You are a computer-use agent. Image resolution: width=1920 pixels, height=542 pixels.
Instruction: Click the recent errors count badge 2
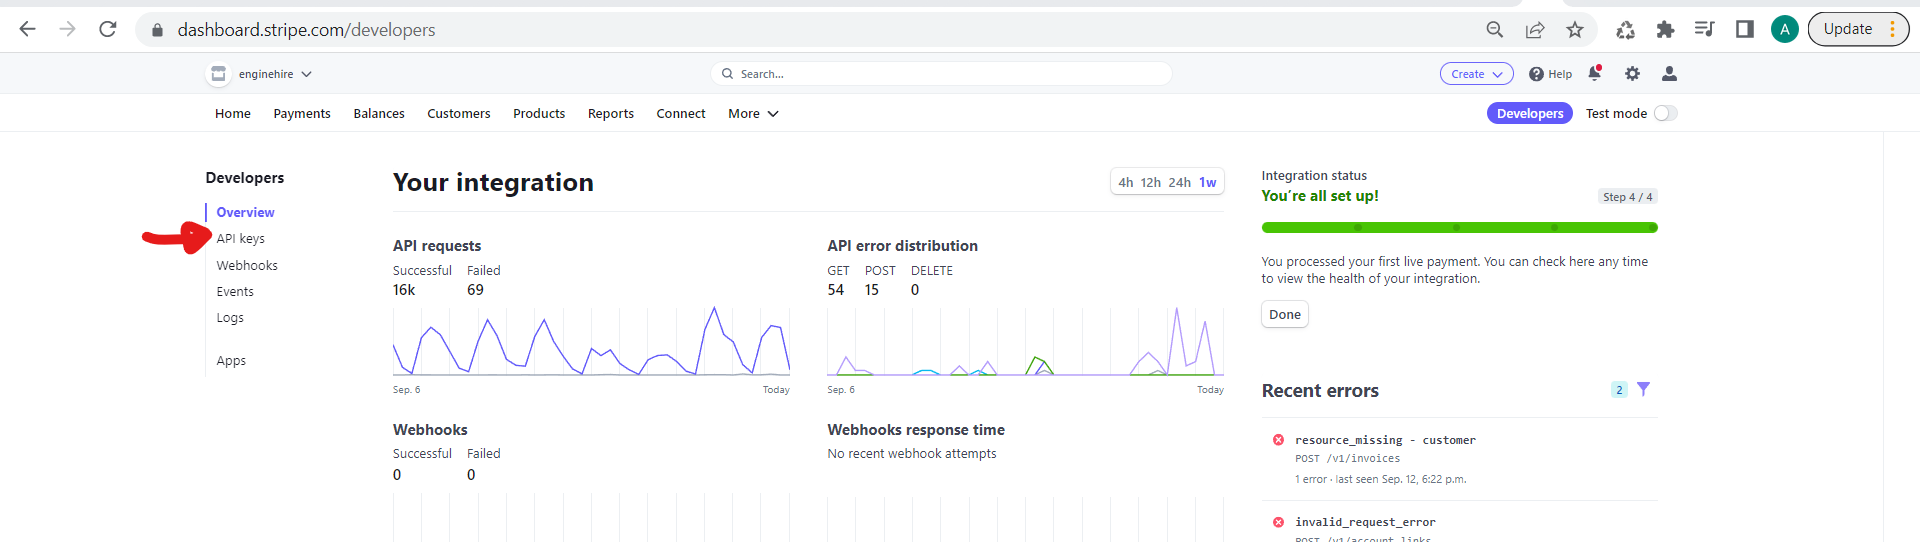pos(1619,390)
